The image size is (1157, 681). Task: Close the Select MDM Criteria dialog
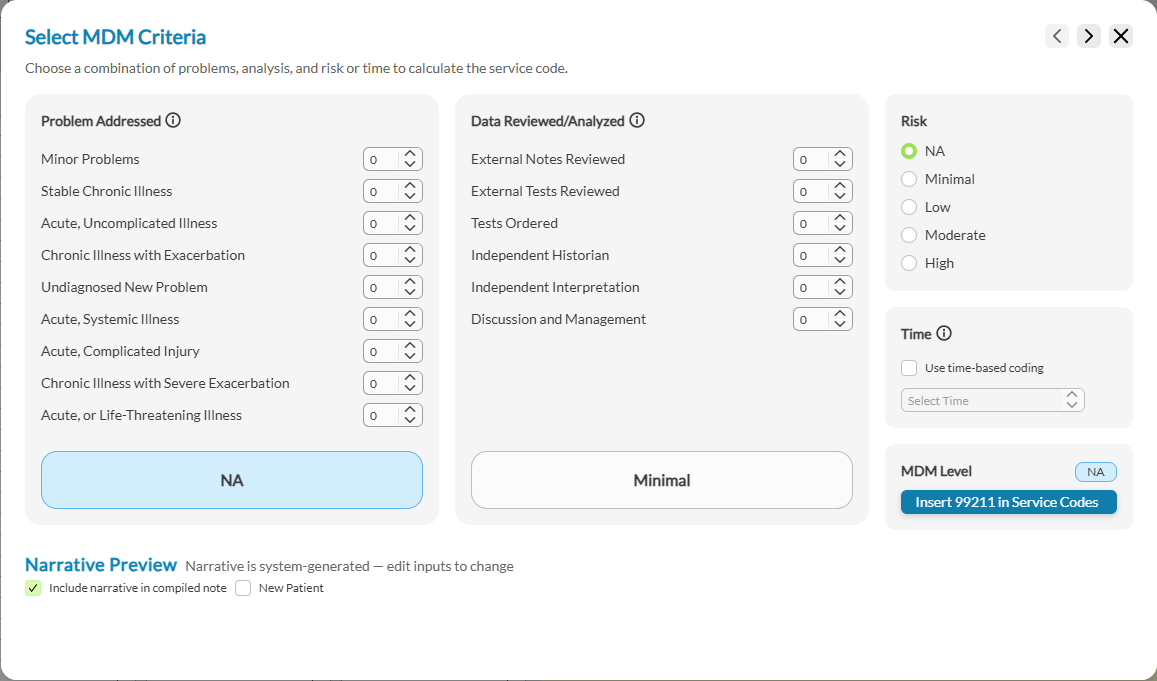click(x=1120, y=35)
